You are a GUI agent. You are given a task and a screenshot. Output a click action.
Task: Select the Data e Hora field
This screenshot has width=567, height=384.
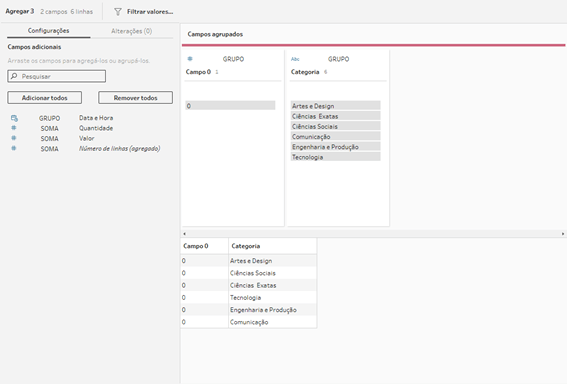tap(96, 118)
